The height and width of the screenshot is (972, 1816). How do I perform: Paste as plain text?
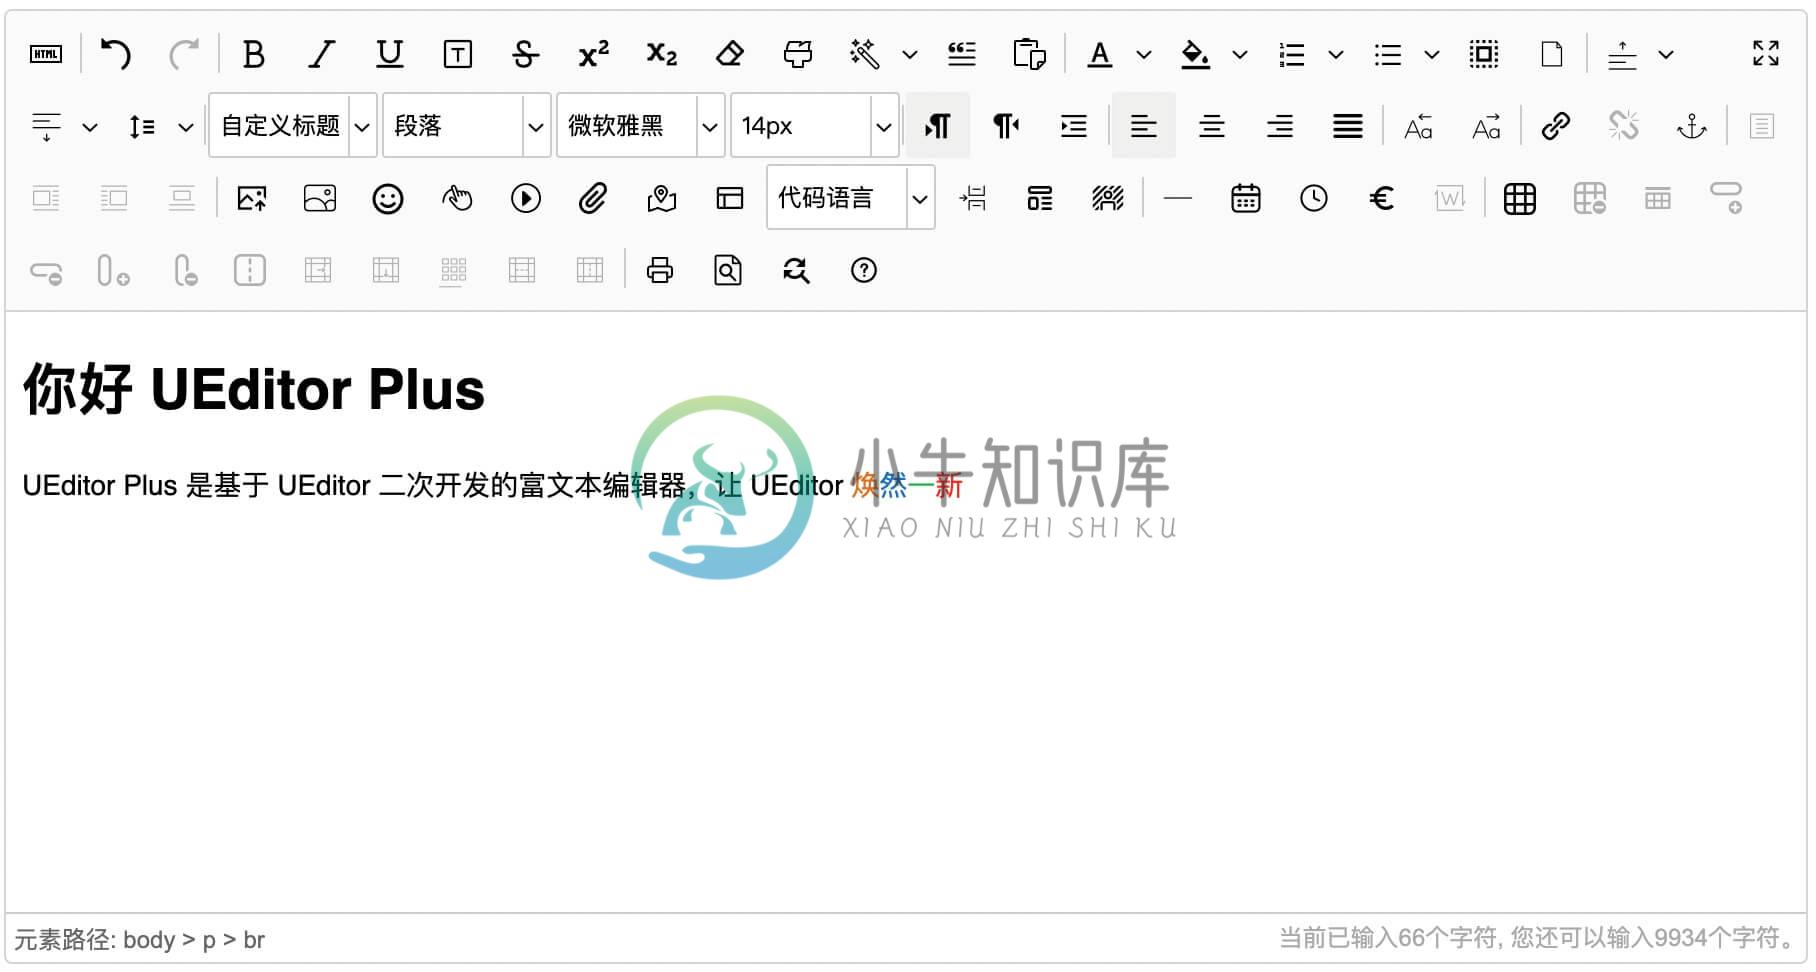pyautogui.click(x=1030, y=54)
